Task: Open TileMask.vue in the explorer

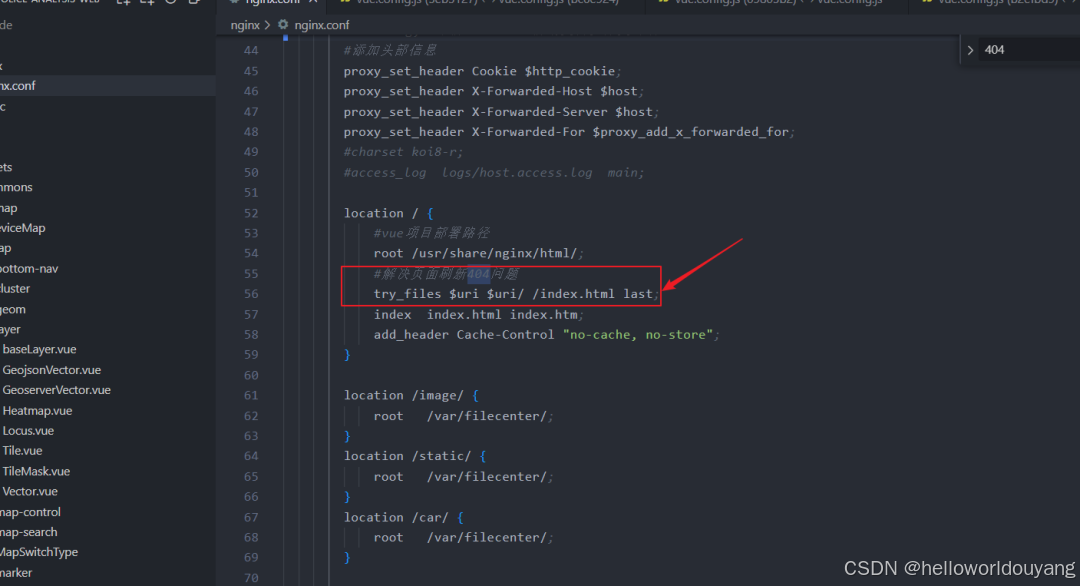Action: tap(36, 471)
